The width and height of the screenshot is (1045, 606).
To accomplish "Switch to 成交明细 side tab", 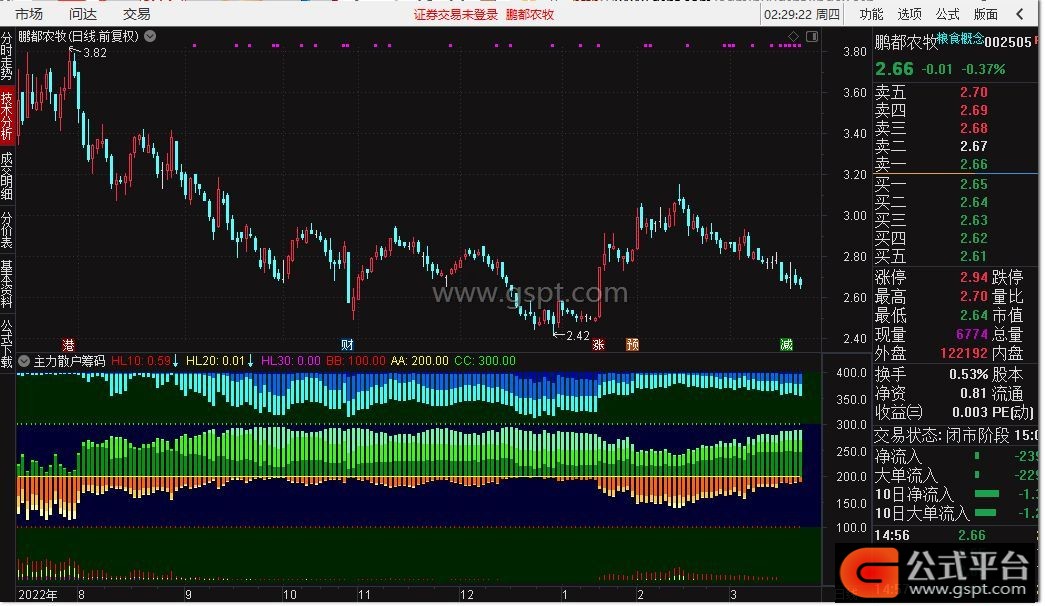I will (x=7, y=176).
